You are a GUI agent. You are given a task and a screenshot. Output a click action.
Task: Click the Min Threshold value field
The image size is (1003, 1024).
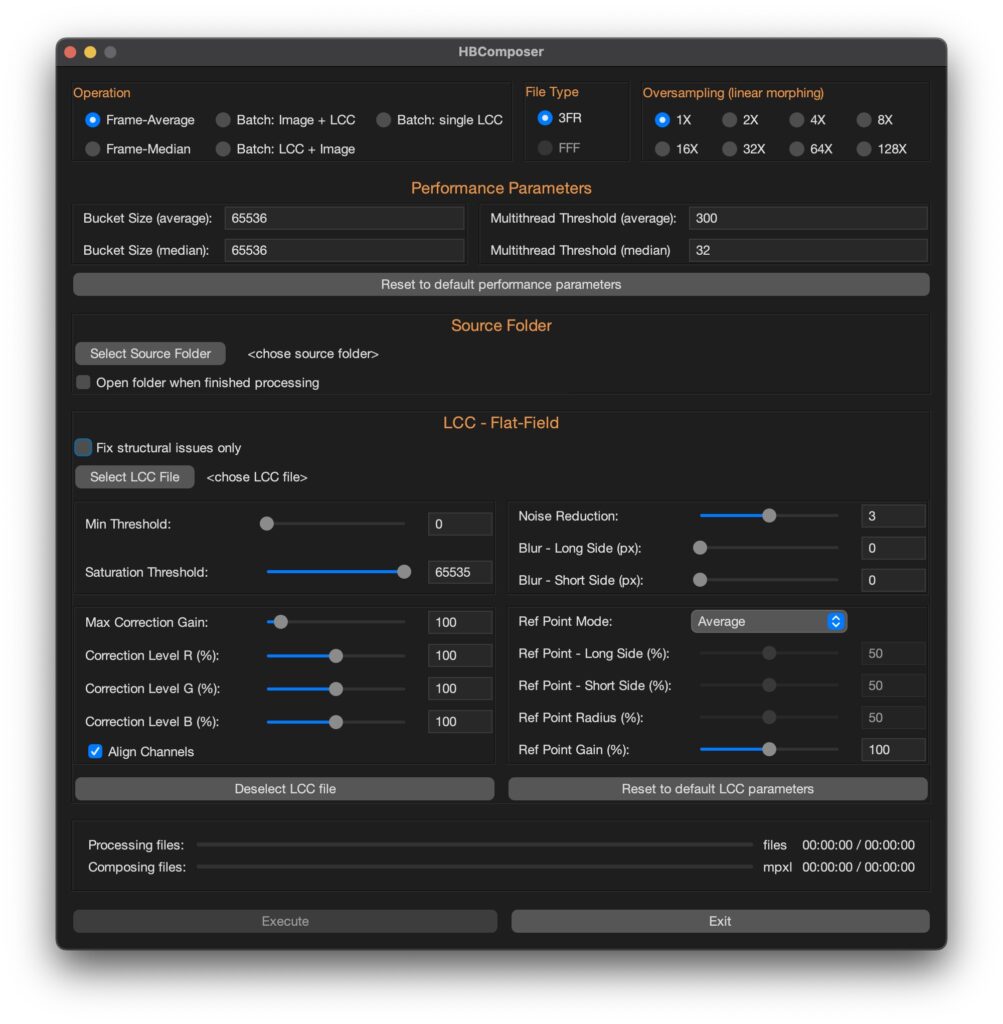click(460, 524)
